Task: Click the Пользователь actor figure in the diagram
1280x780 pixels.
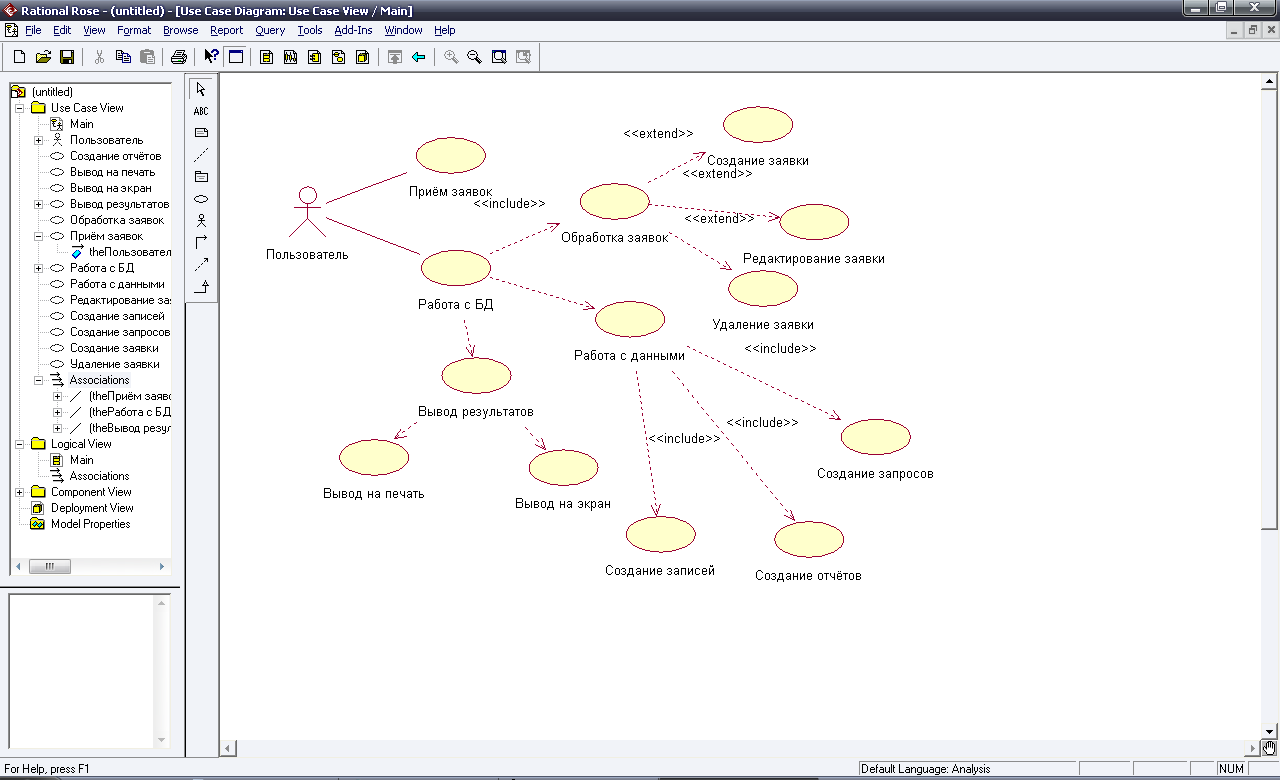Action: tap(308, 211)
